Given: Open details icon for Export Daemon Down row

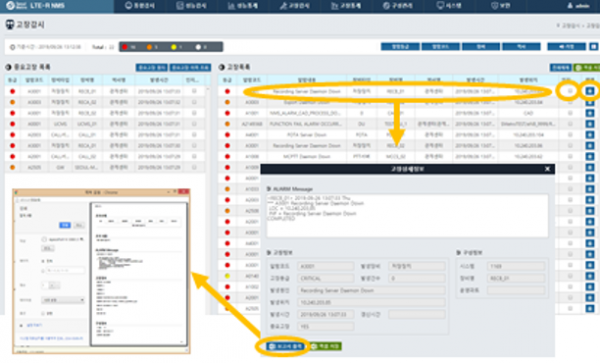Looking at the screenshot, I should tap(590, 102).
